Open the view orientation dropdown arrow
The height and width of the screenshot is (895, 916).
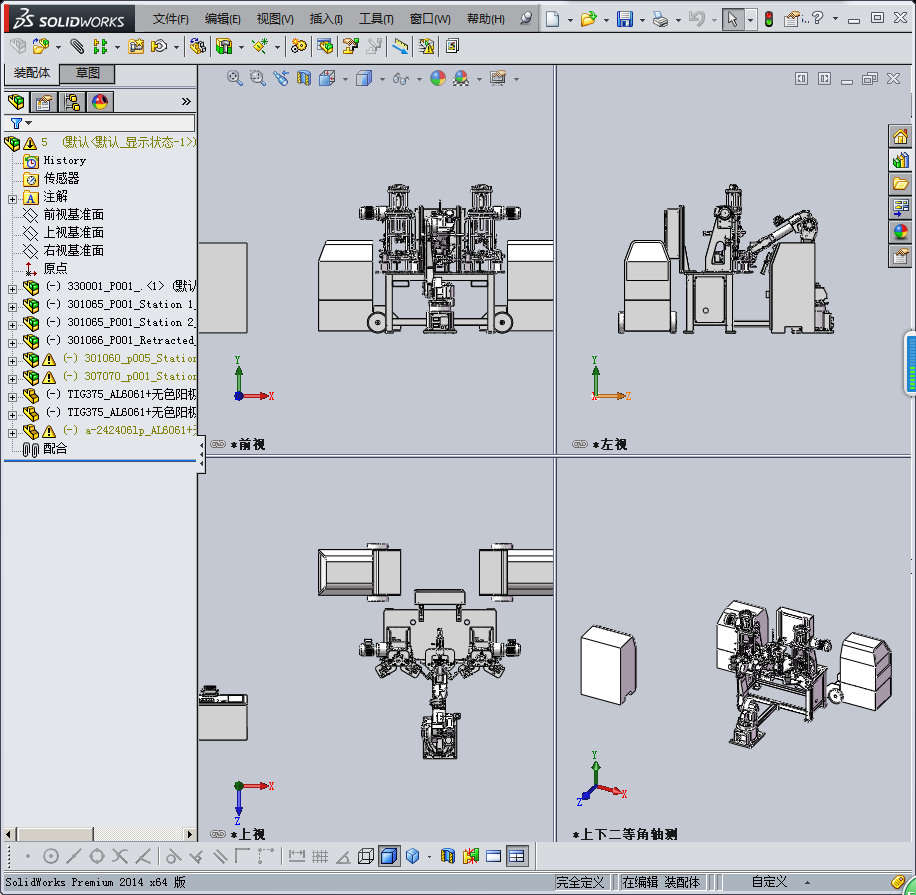[345, 79]
